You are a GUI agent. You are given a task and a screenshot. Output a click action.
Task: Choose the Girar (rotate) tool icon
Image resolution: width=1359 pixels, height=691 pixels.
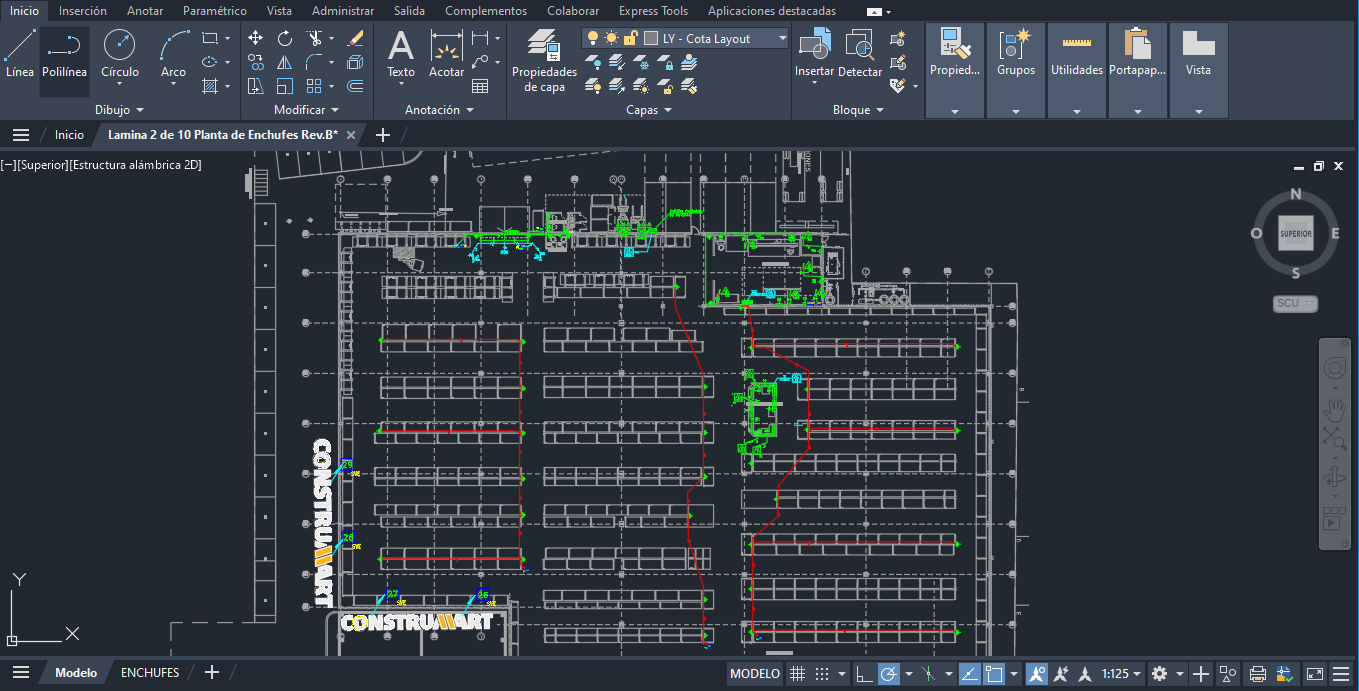285,38
